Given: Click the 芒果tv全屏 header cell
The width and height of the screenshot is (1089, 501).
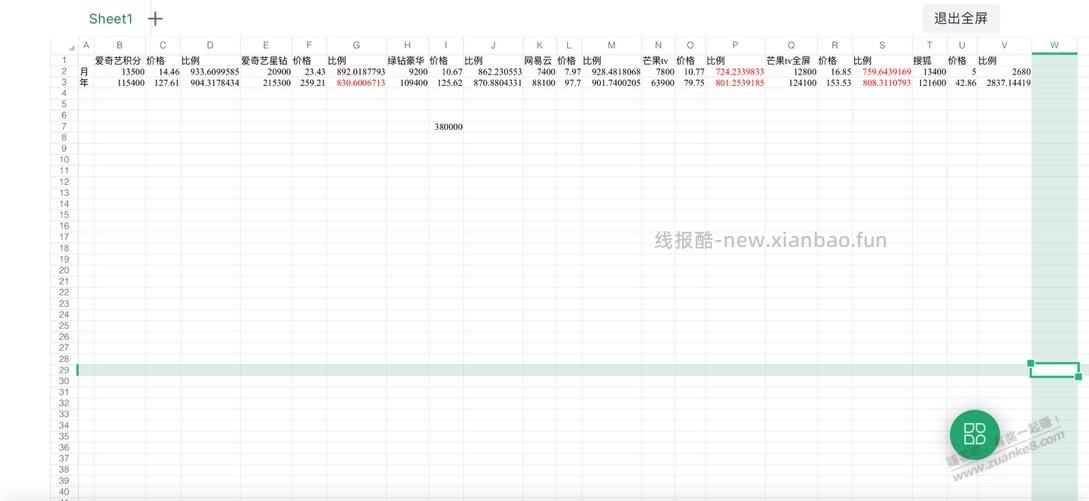Looking at the screenshot, I should (x=789, y=61).
